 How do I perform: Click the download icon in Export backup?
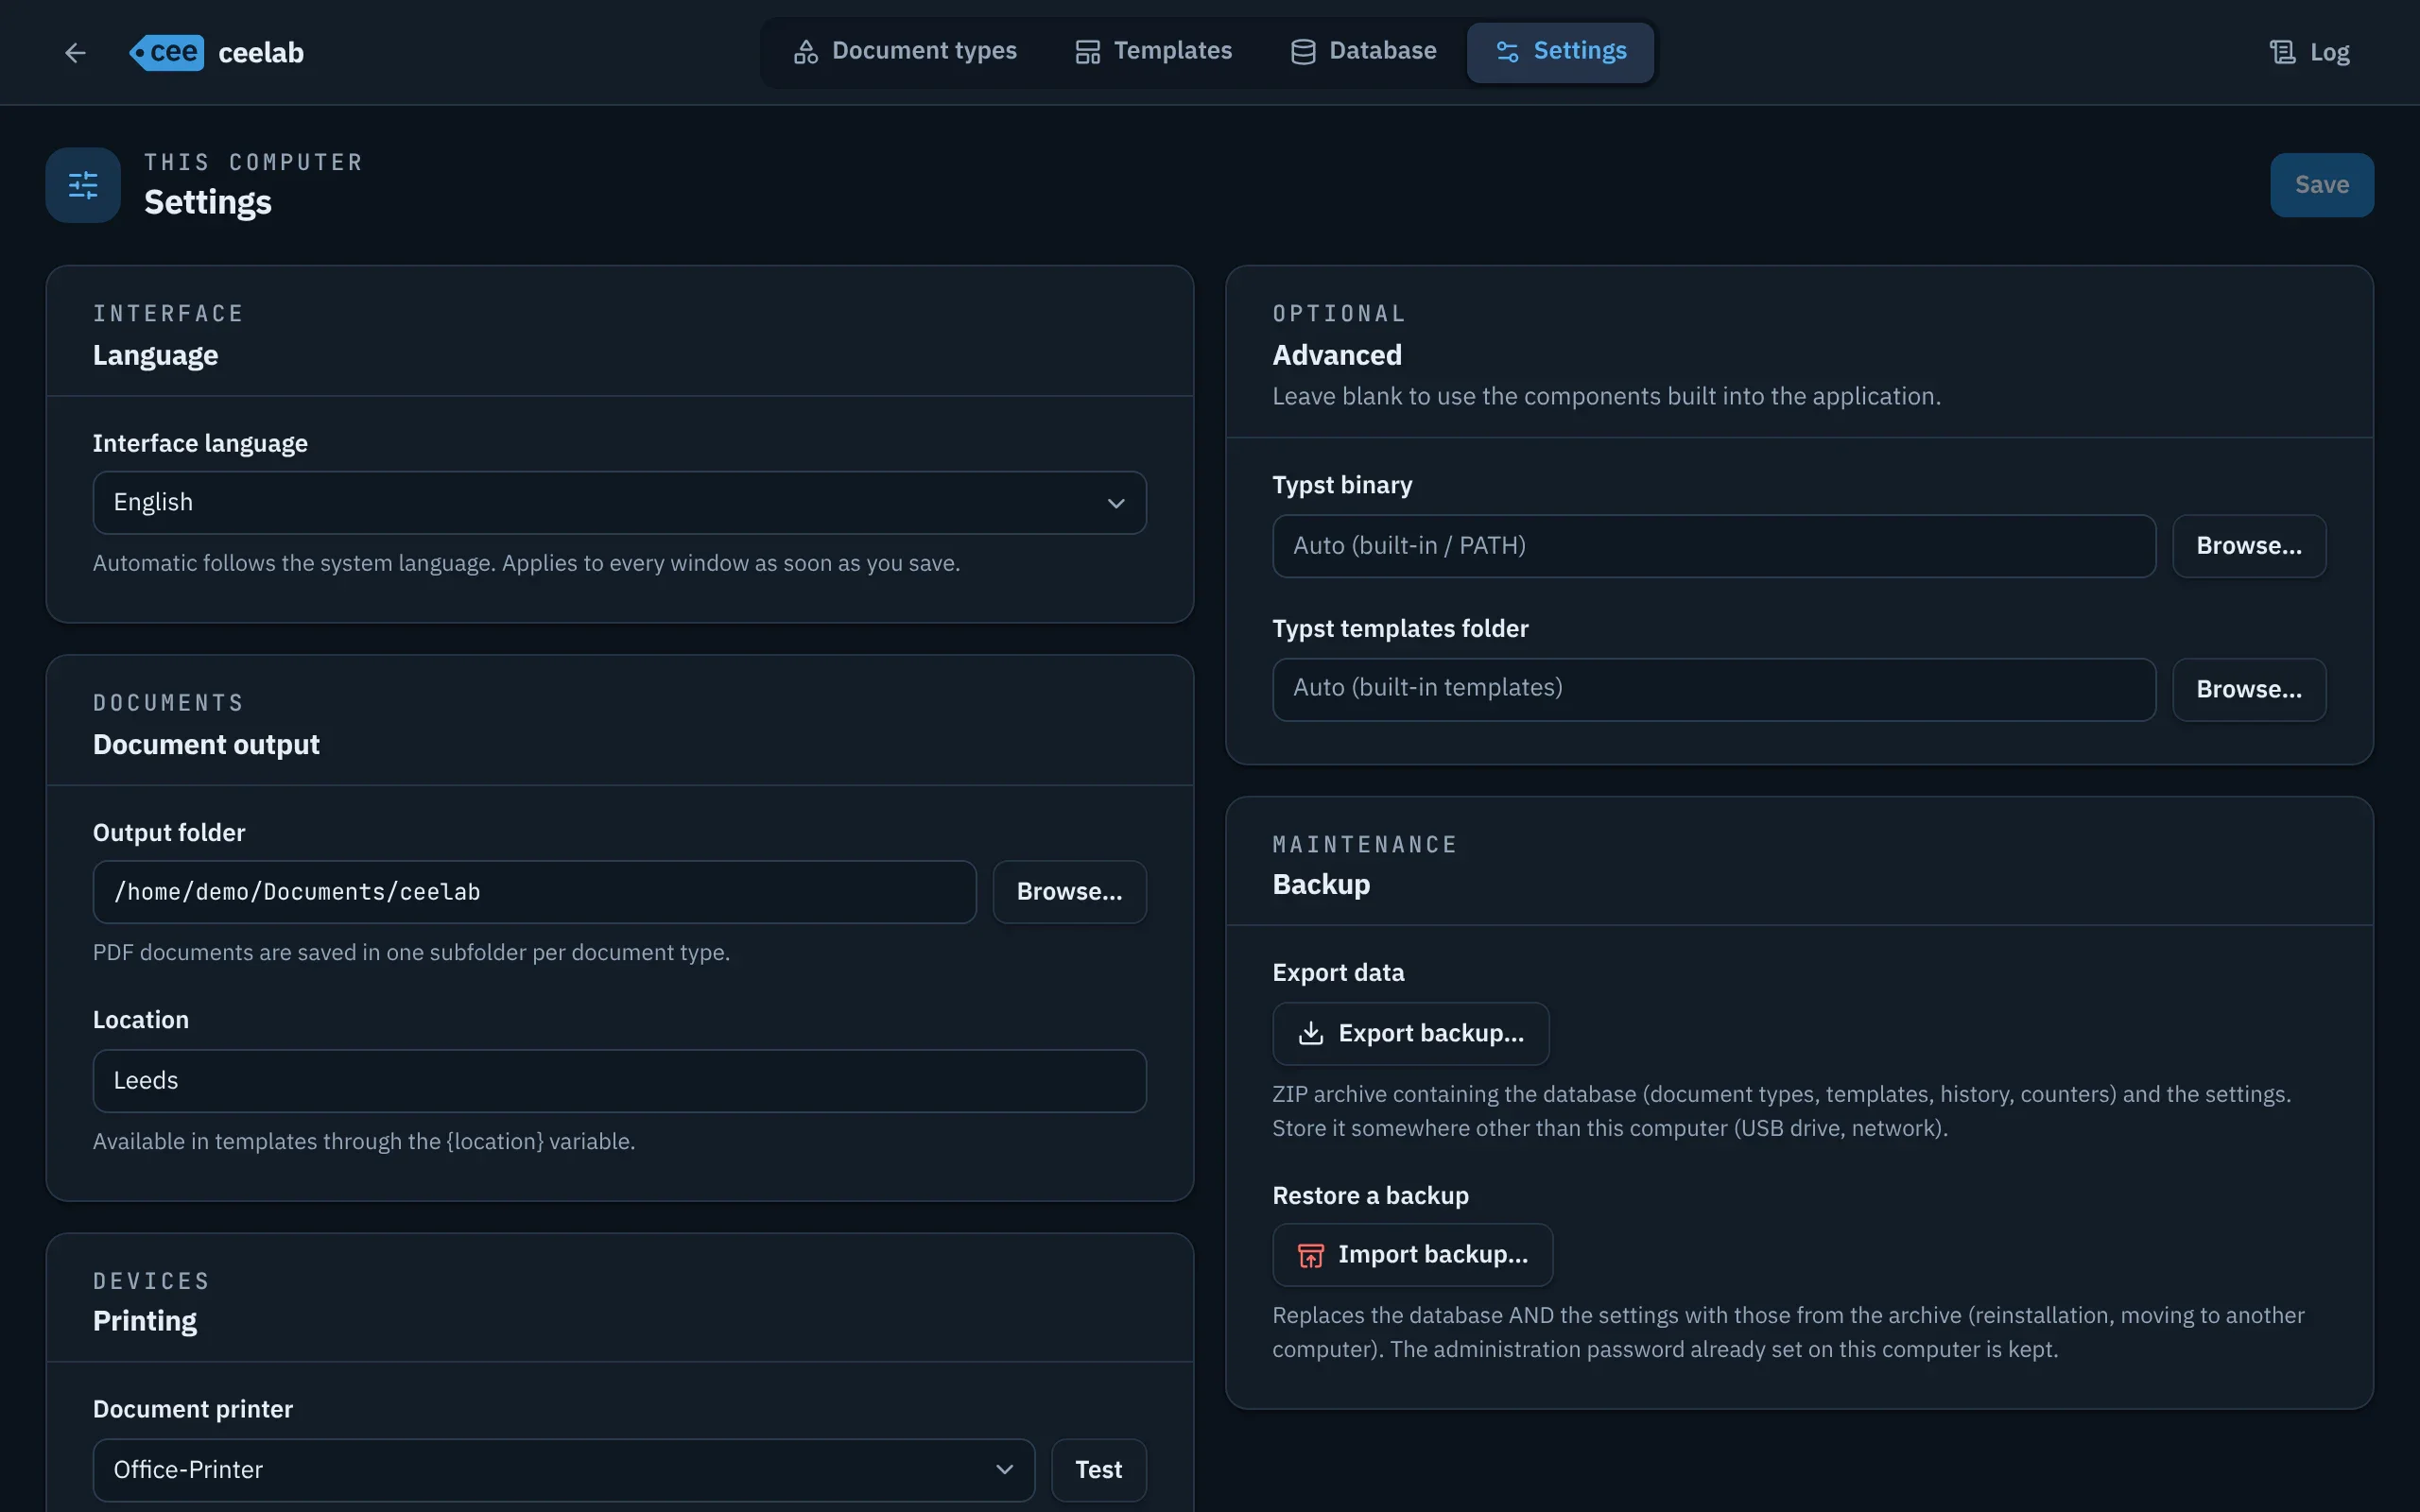tap(1310, 1034)
